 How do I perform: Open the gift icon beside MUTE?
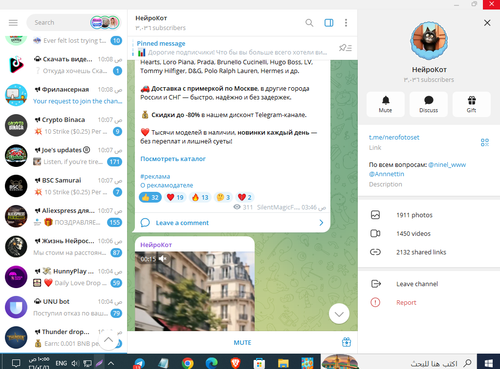(346, 342)
